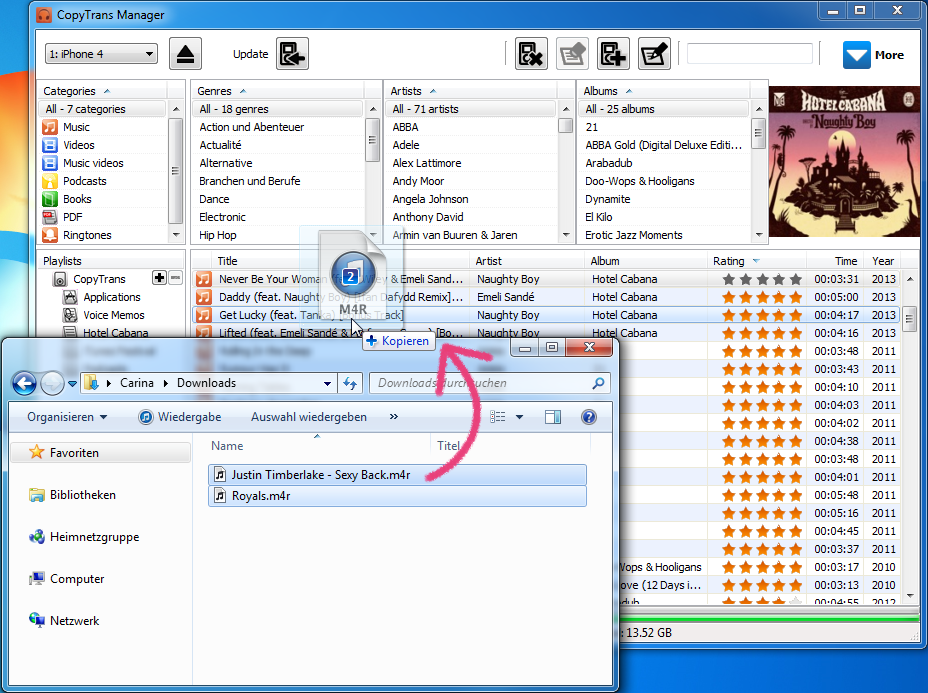Click the delete track toolbar icon

(x=531, y=54)
